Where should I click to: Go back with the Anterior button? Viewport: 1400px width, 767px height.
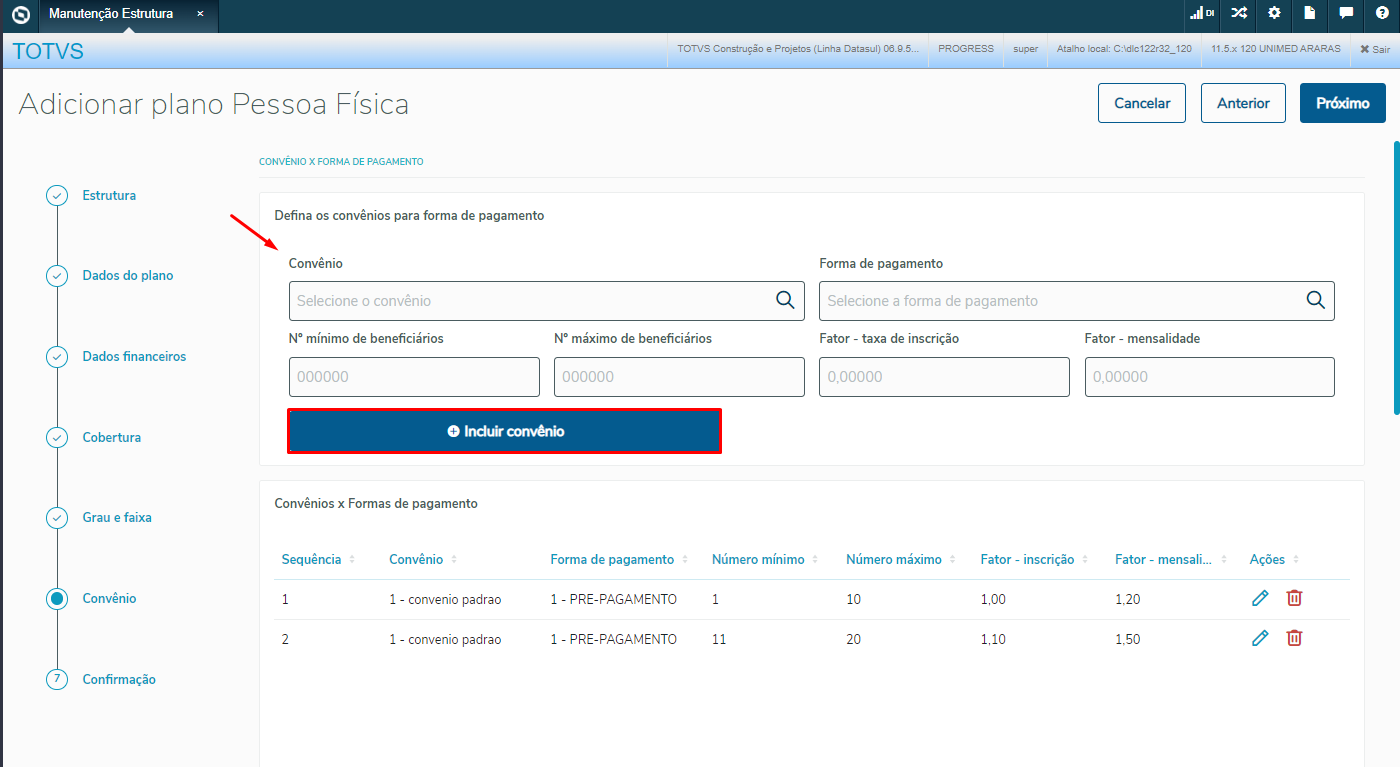1243,103
